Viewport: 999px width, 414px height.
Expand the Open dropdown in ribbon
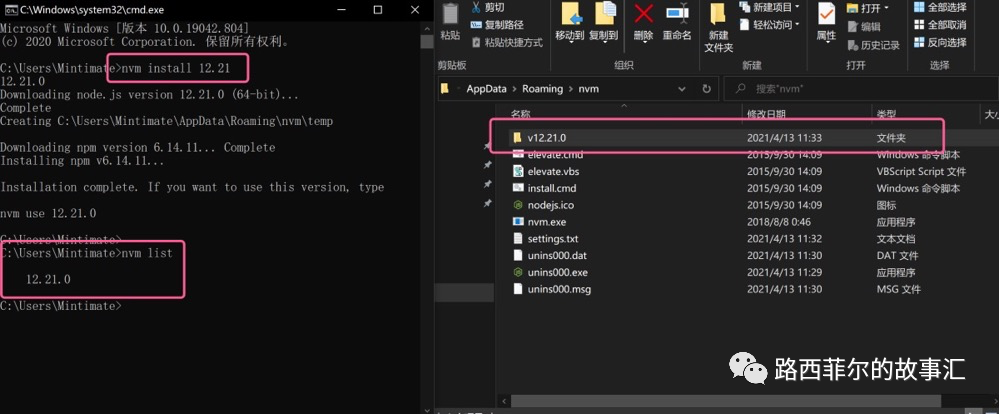tap(867, 8)
